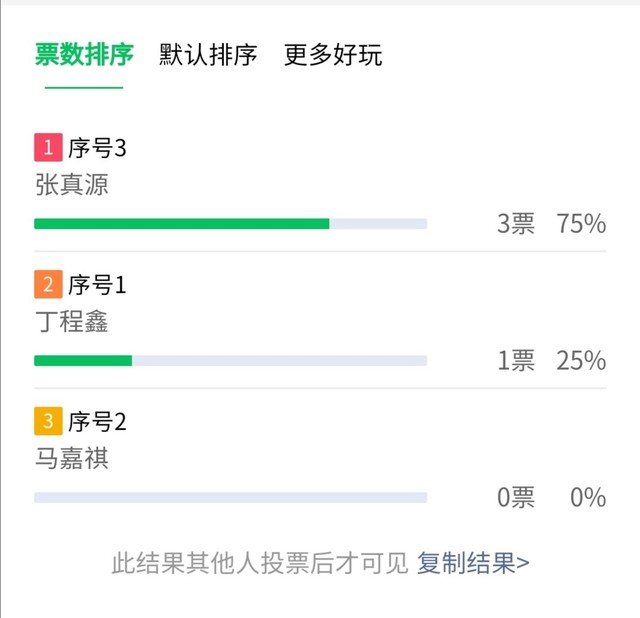Screen dimensions: 640x618
Task: Select candidate name 张真源
Action: point(71,185)
